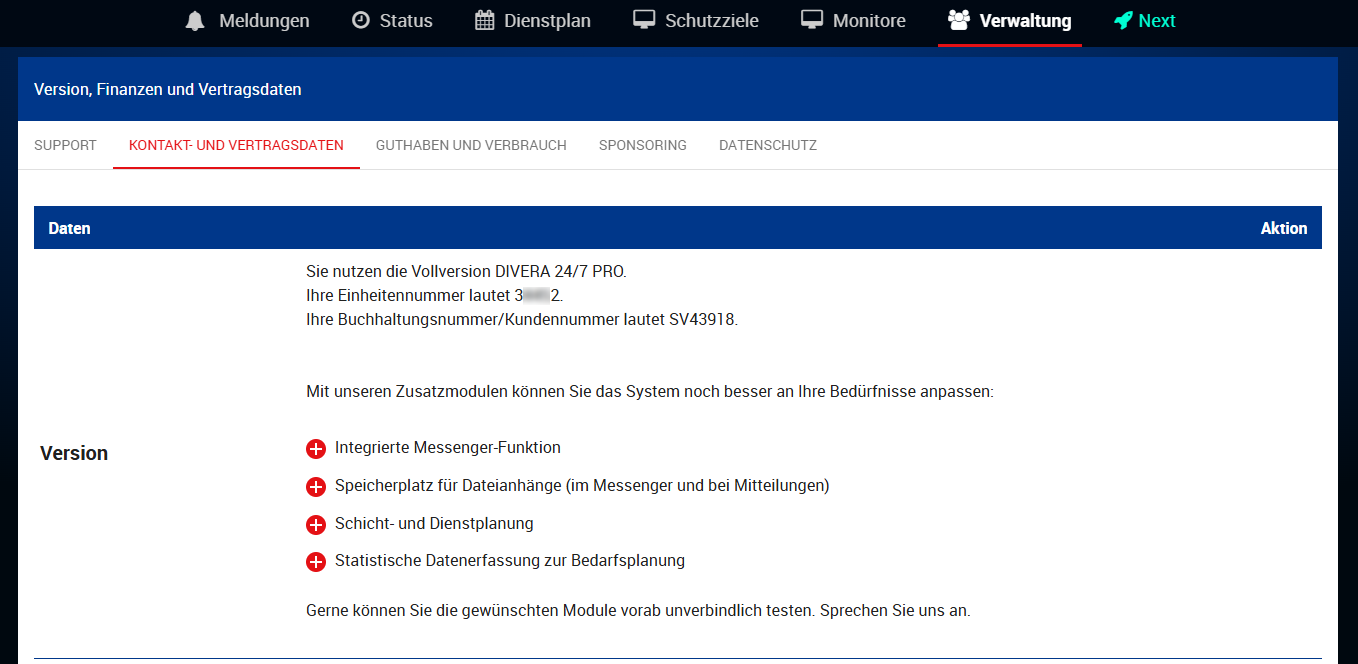Click the Version row label
Image resolution: width=1358 pixels, height=664 pixels.
(x=74, y=453)
